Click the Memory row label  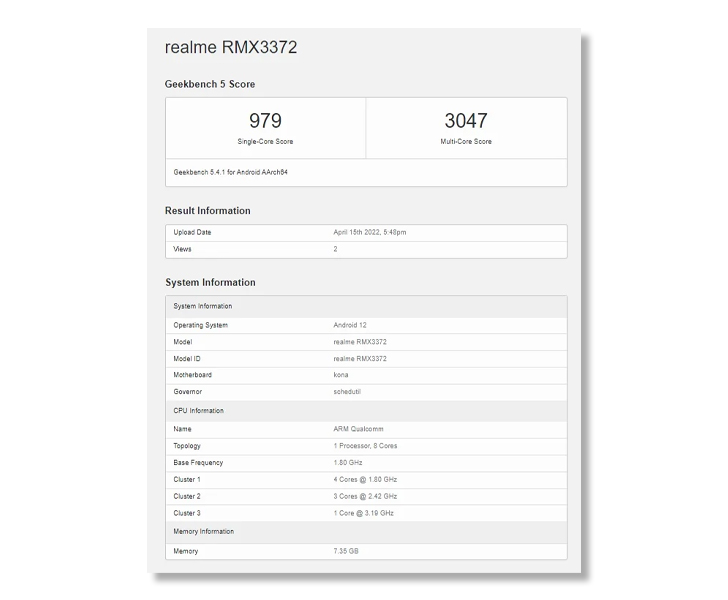(185, 551)
